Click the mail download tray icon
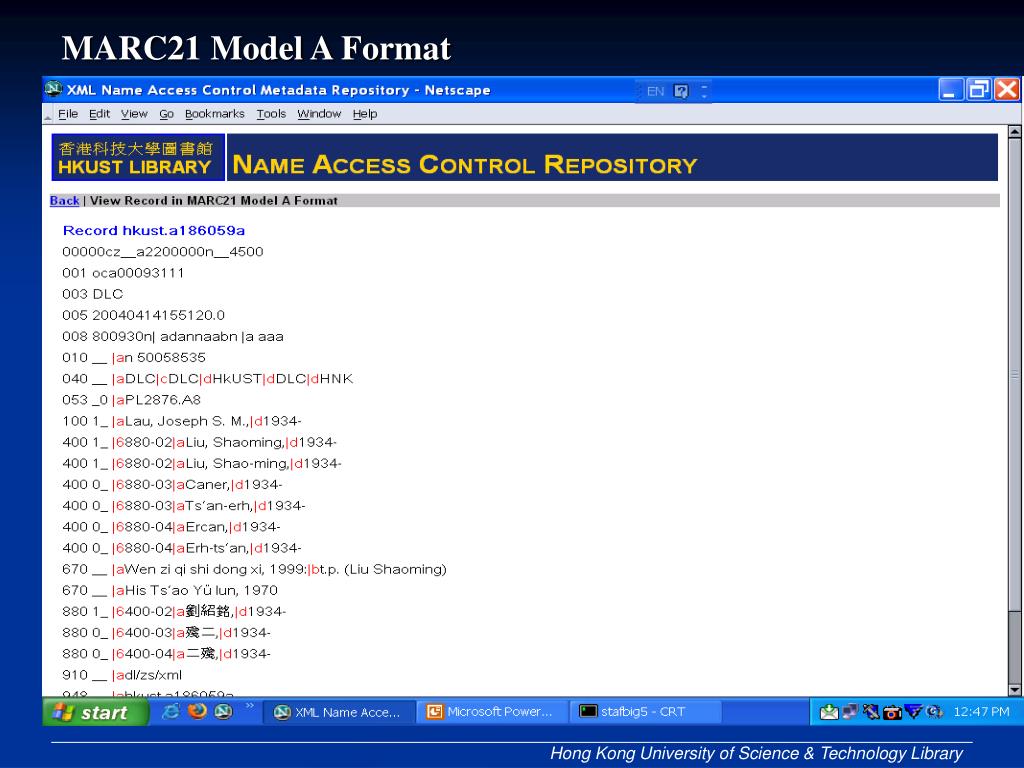The height and width of the screenshot is (768, 1024). pos(829,712)
